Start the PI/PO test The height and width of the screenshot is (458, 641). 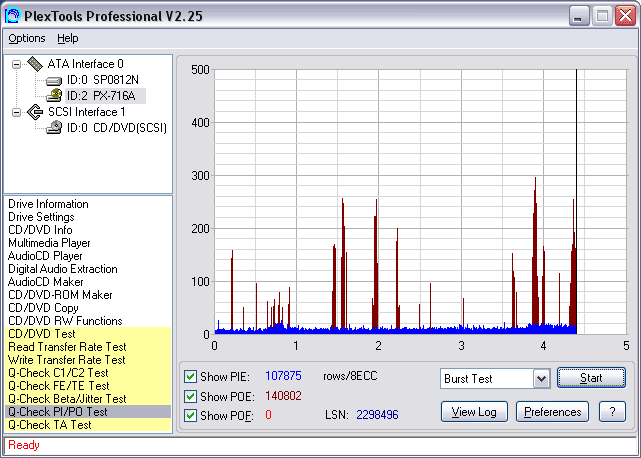(x=591, y=378)
